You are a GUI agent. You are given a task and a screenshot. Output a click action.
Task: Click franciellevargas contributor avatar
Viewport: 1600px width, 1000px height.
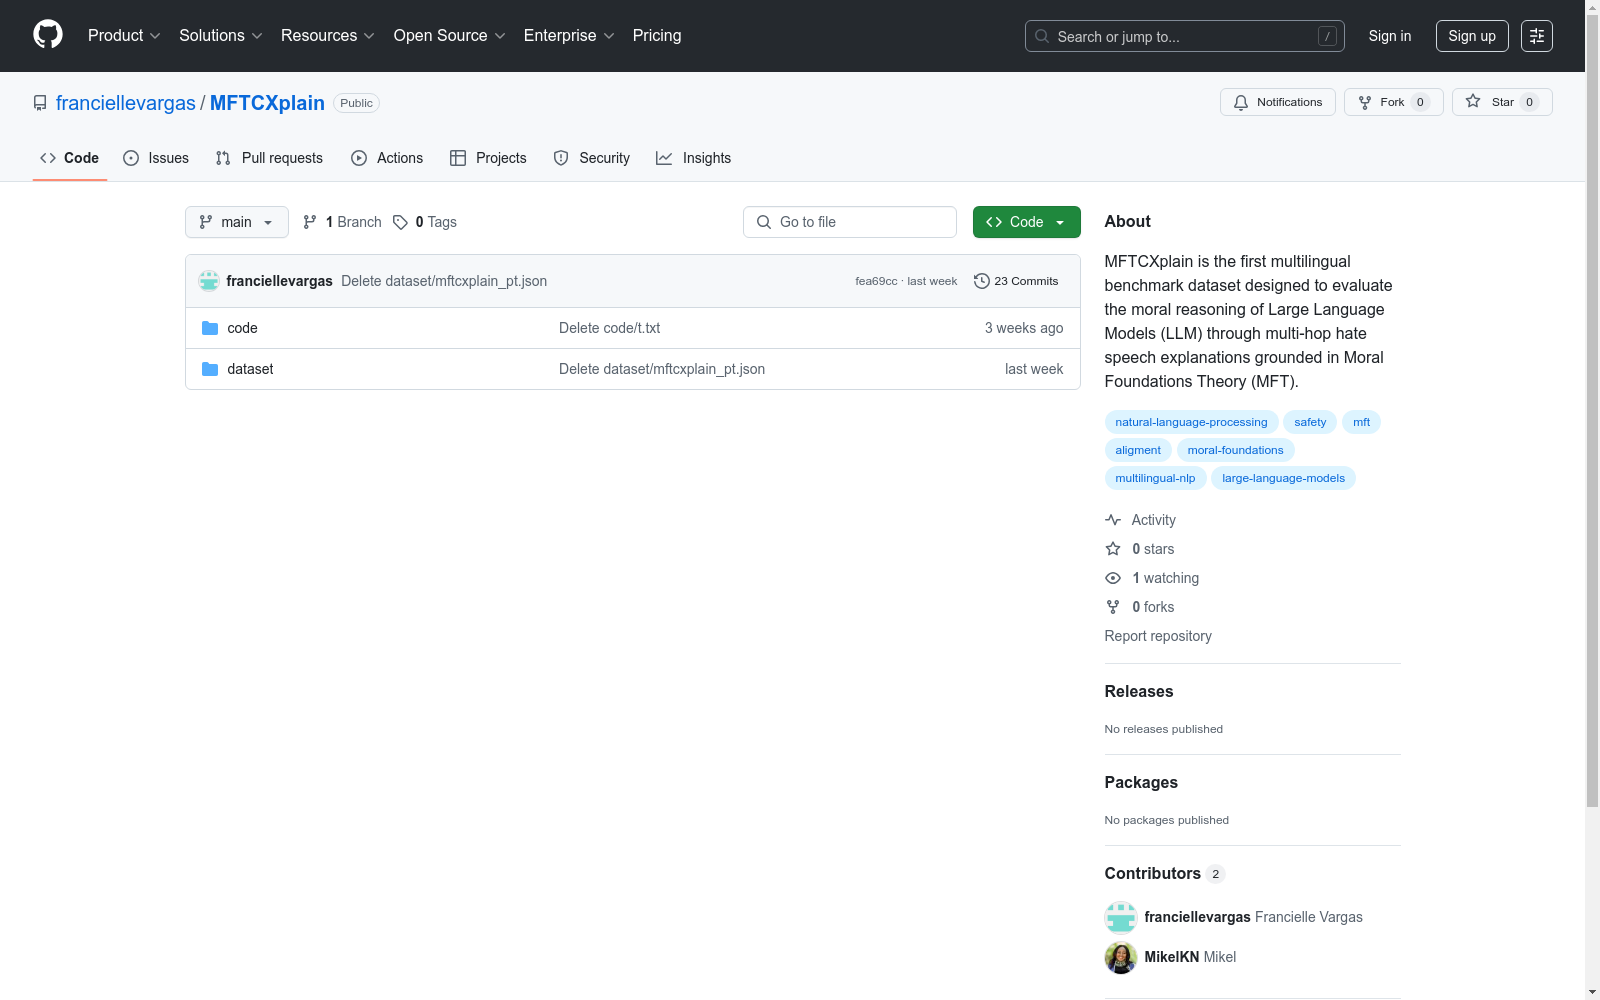tap(1121, 917)
